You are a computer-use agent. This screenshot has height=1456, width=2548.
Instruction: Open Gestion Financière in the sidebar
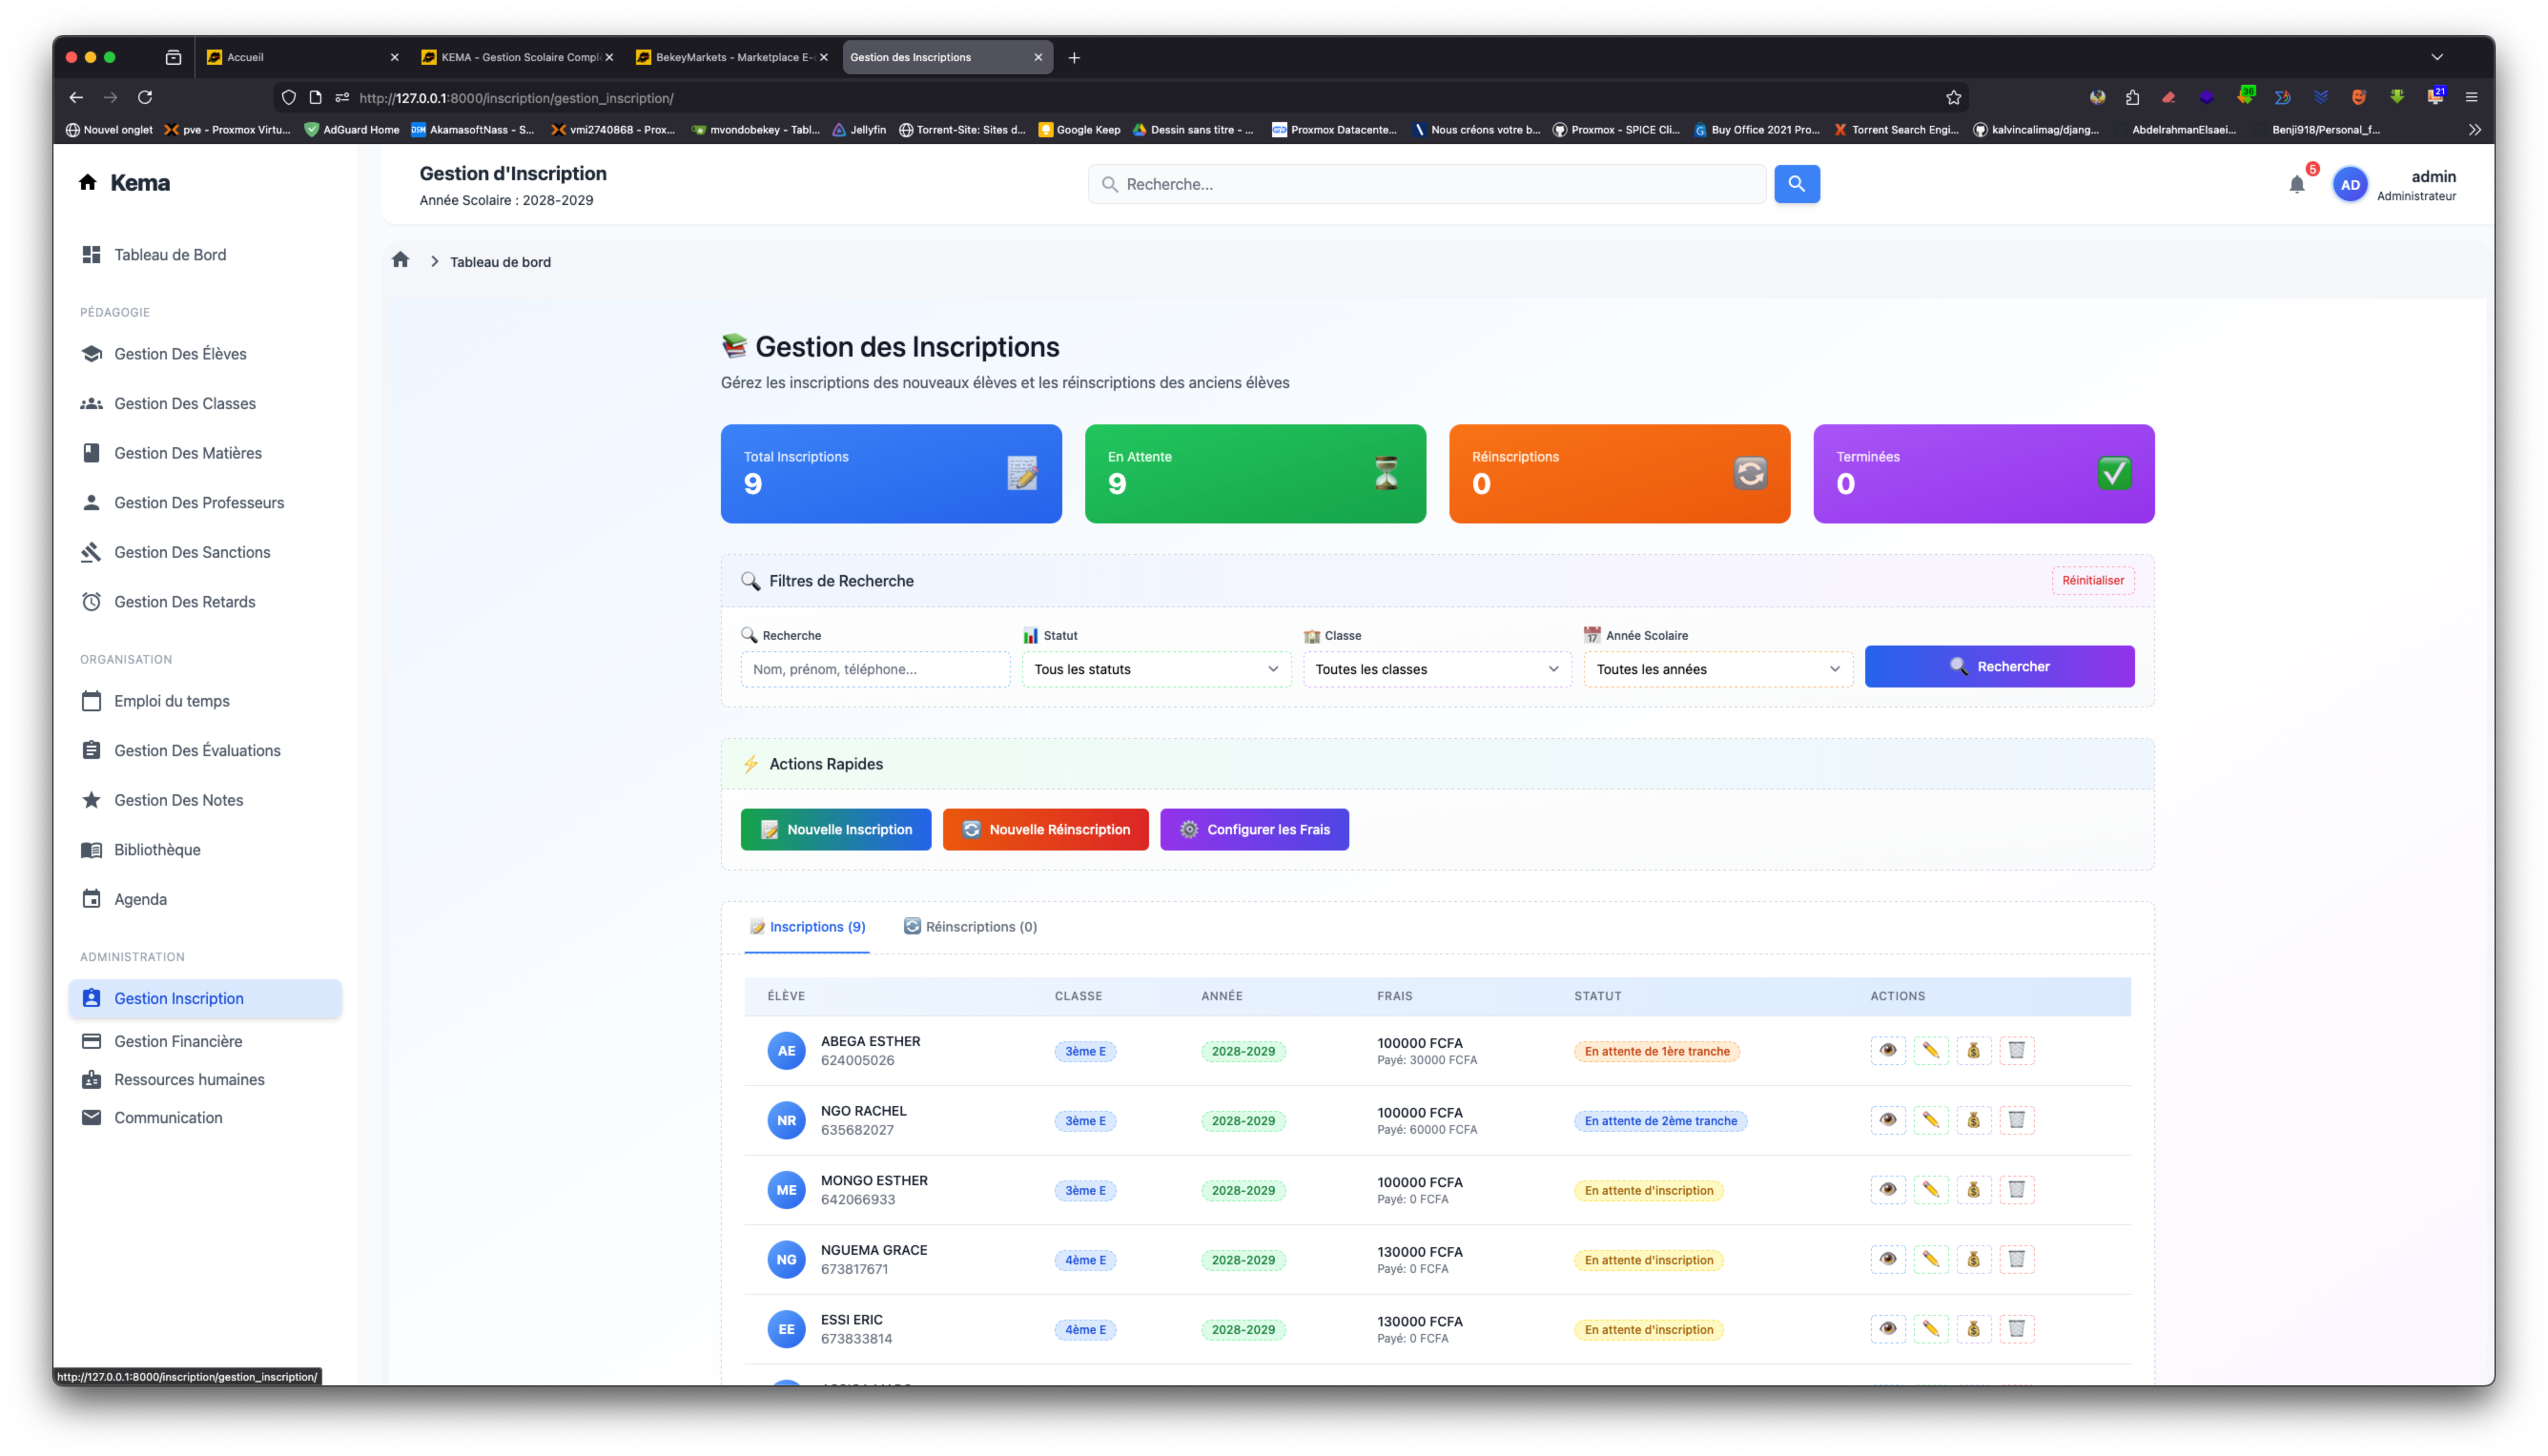point(178,1041)
